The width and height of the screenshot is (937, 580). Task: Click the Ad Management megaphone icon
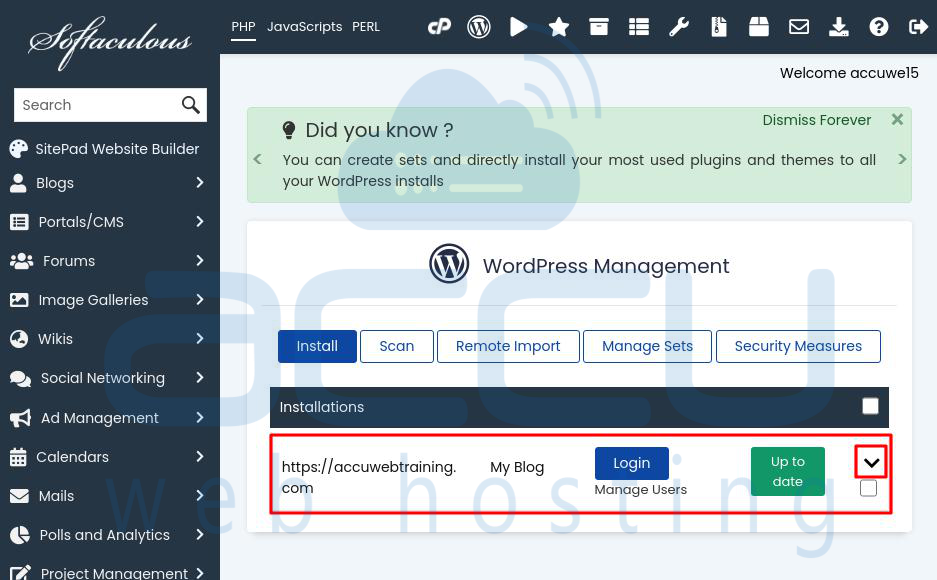pos(20,418)
